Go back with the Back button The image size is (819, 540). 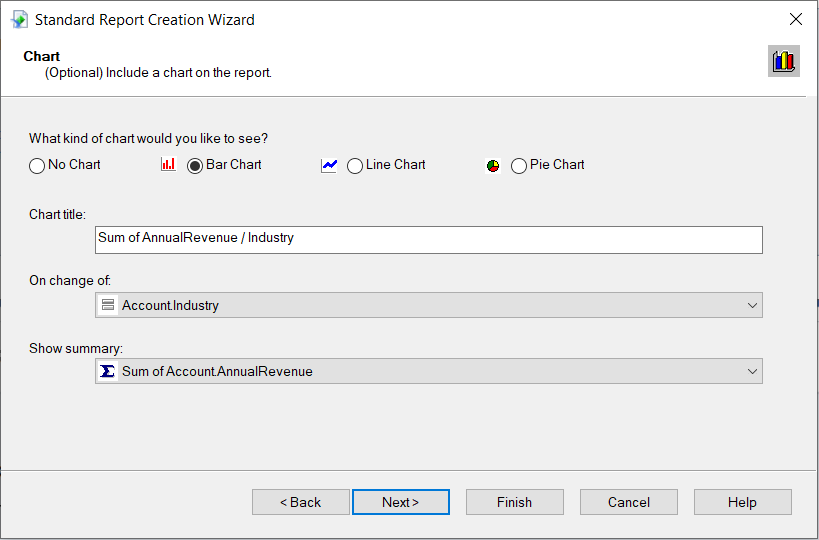coord(300,502)
